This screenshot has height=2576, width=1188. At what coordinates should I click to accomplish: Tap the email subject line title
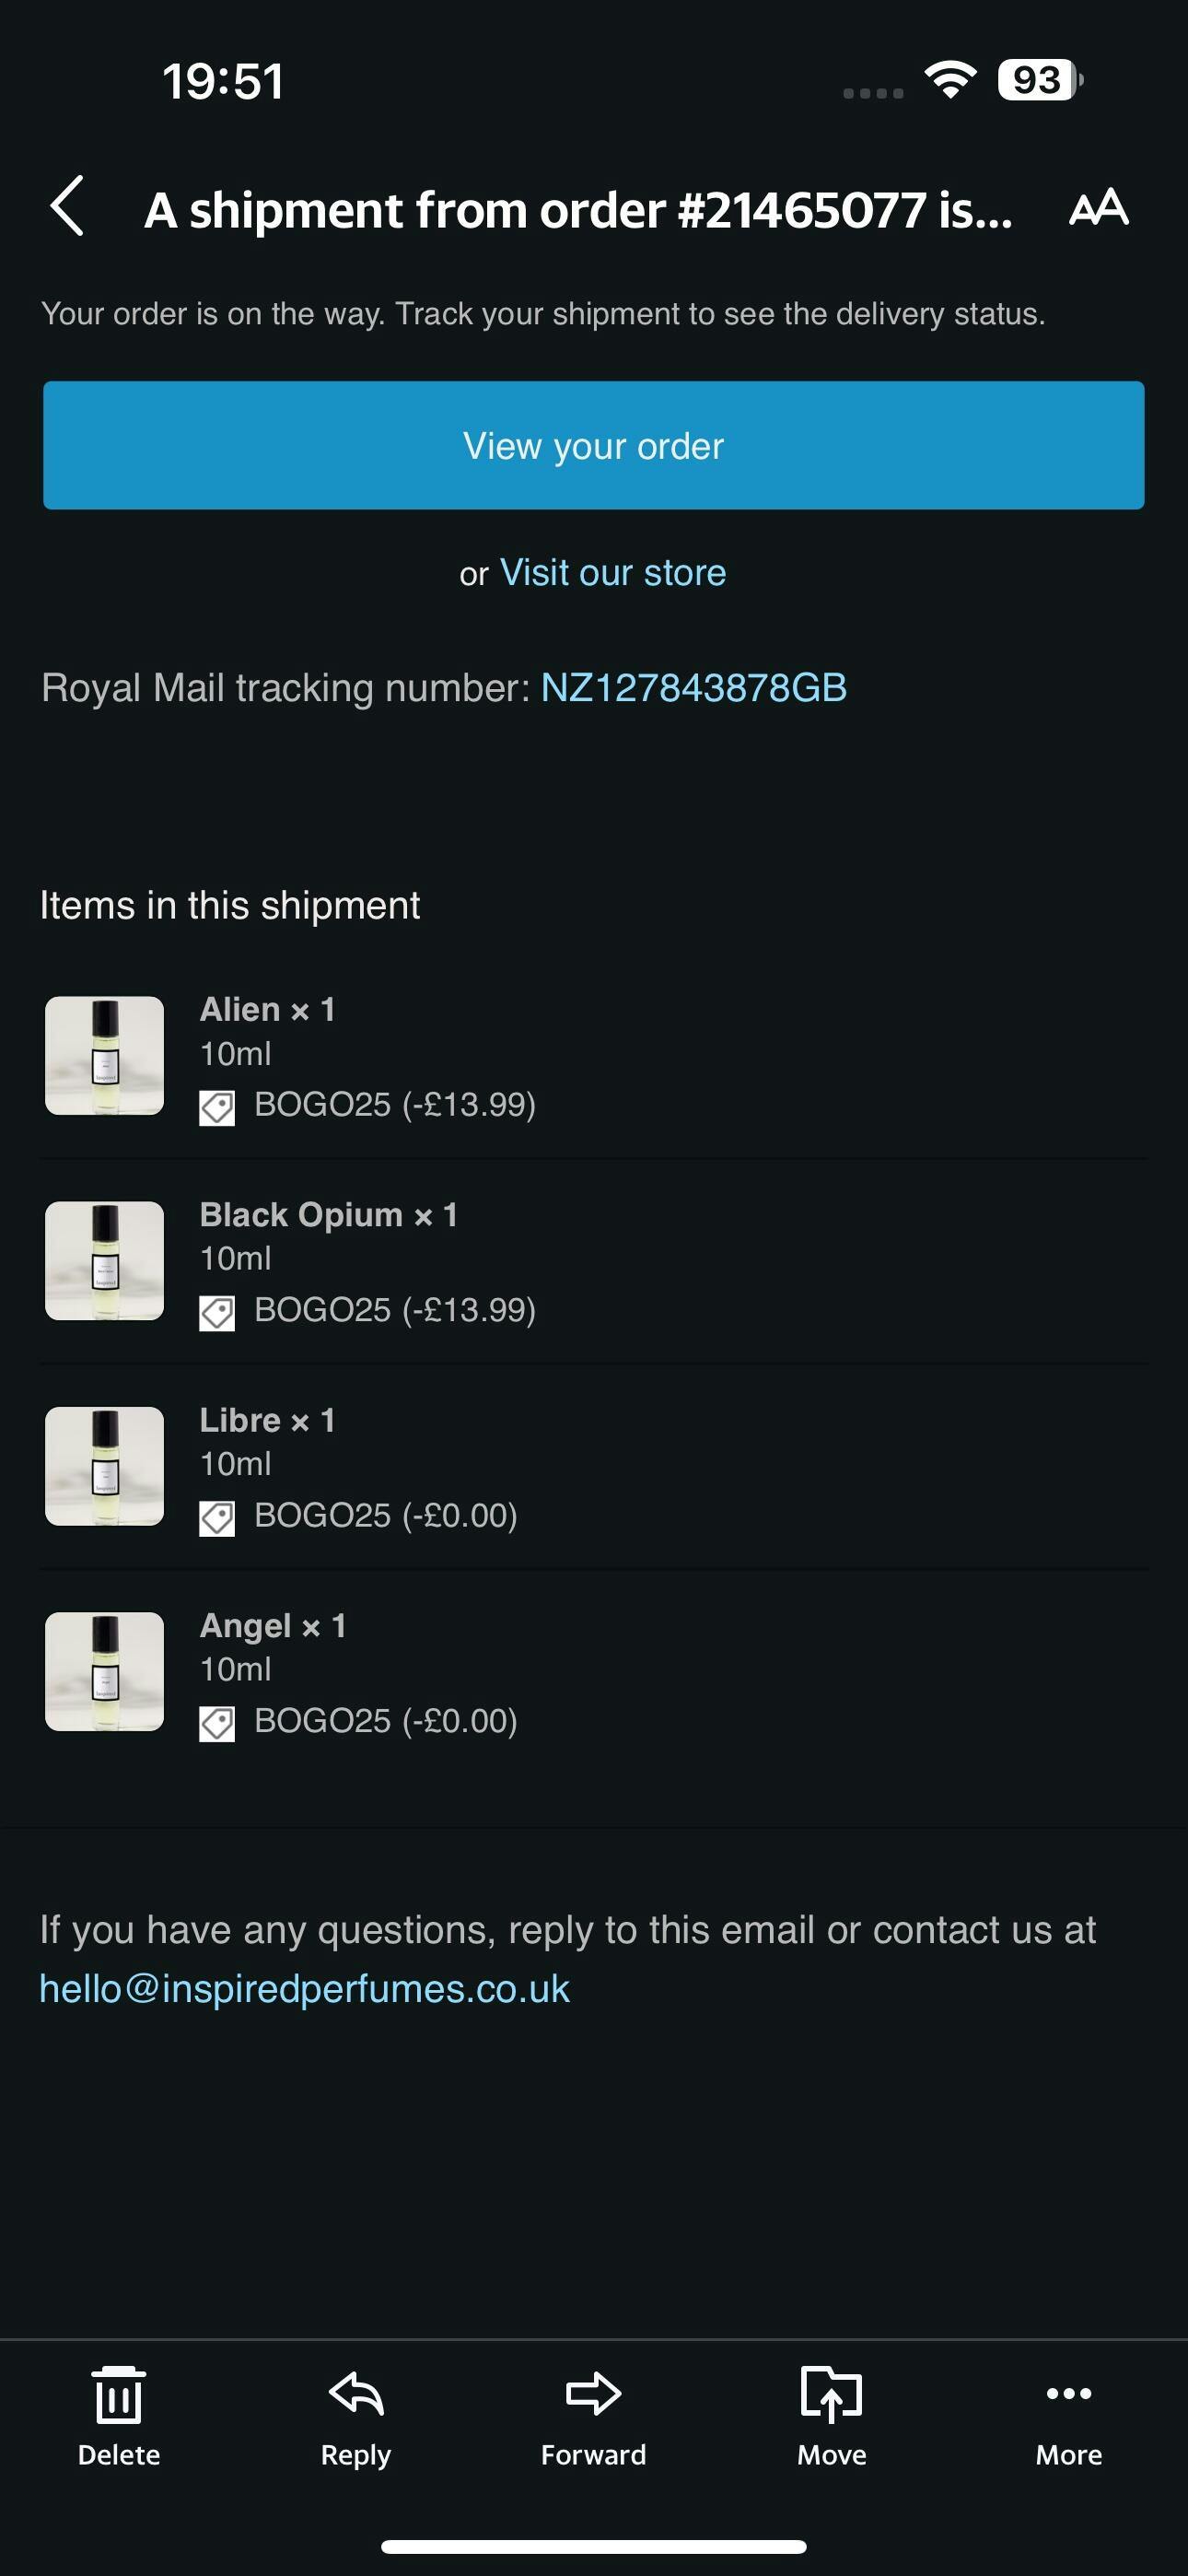578,210
